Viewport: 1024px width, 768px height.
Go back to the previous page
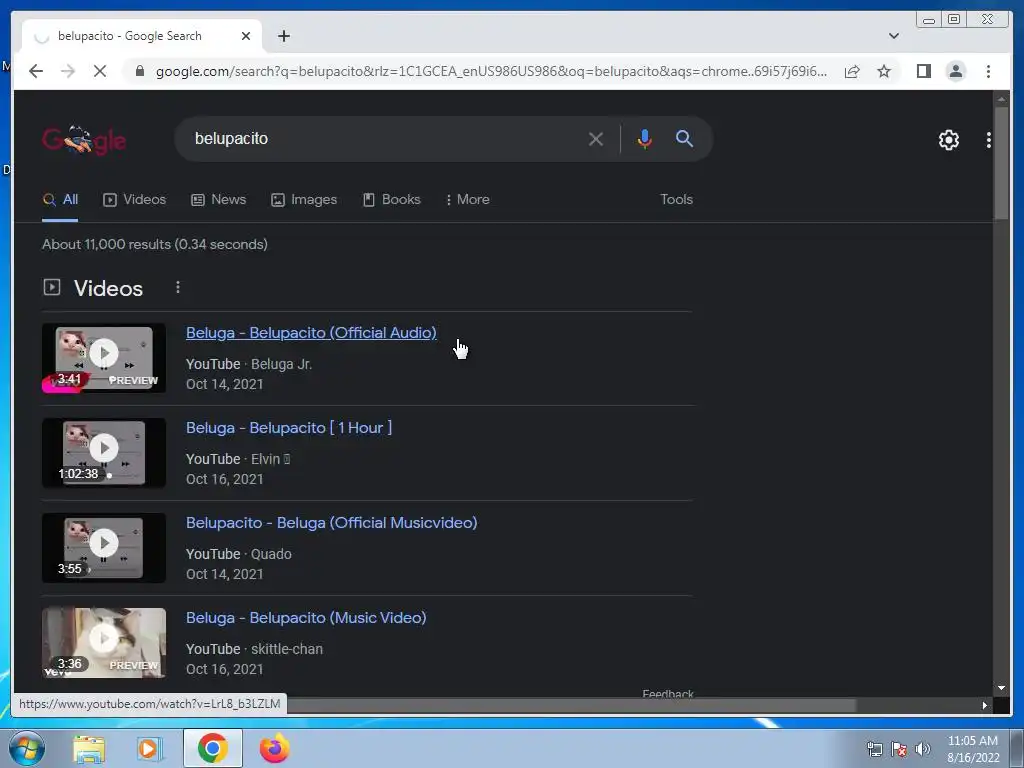coord(36,71)
